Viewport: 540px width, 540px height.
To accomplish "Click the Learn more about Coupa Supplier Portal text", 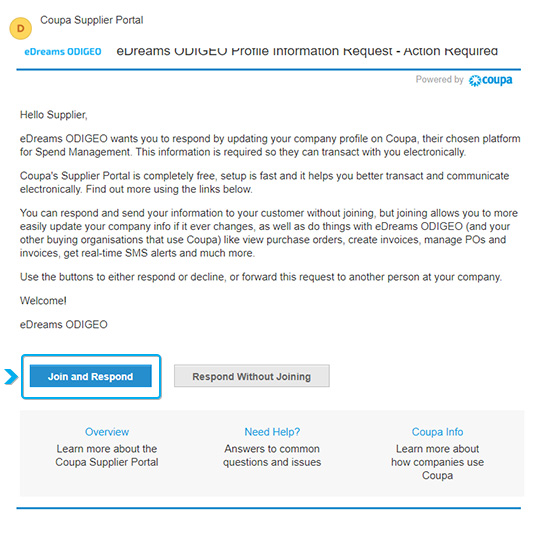I will click(107, 455).
